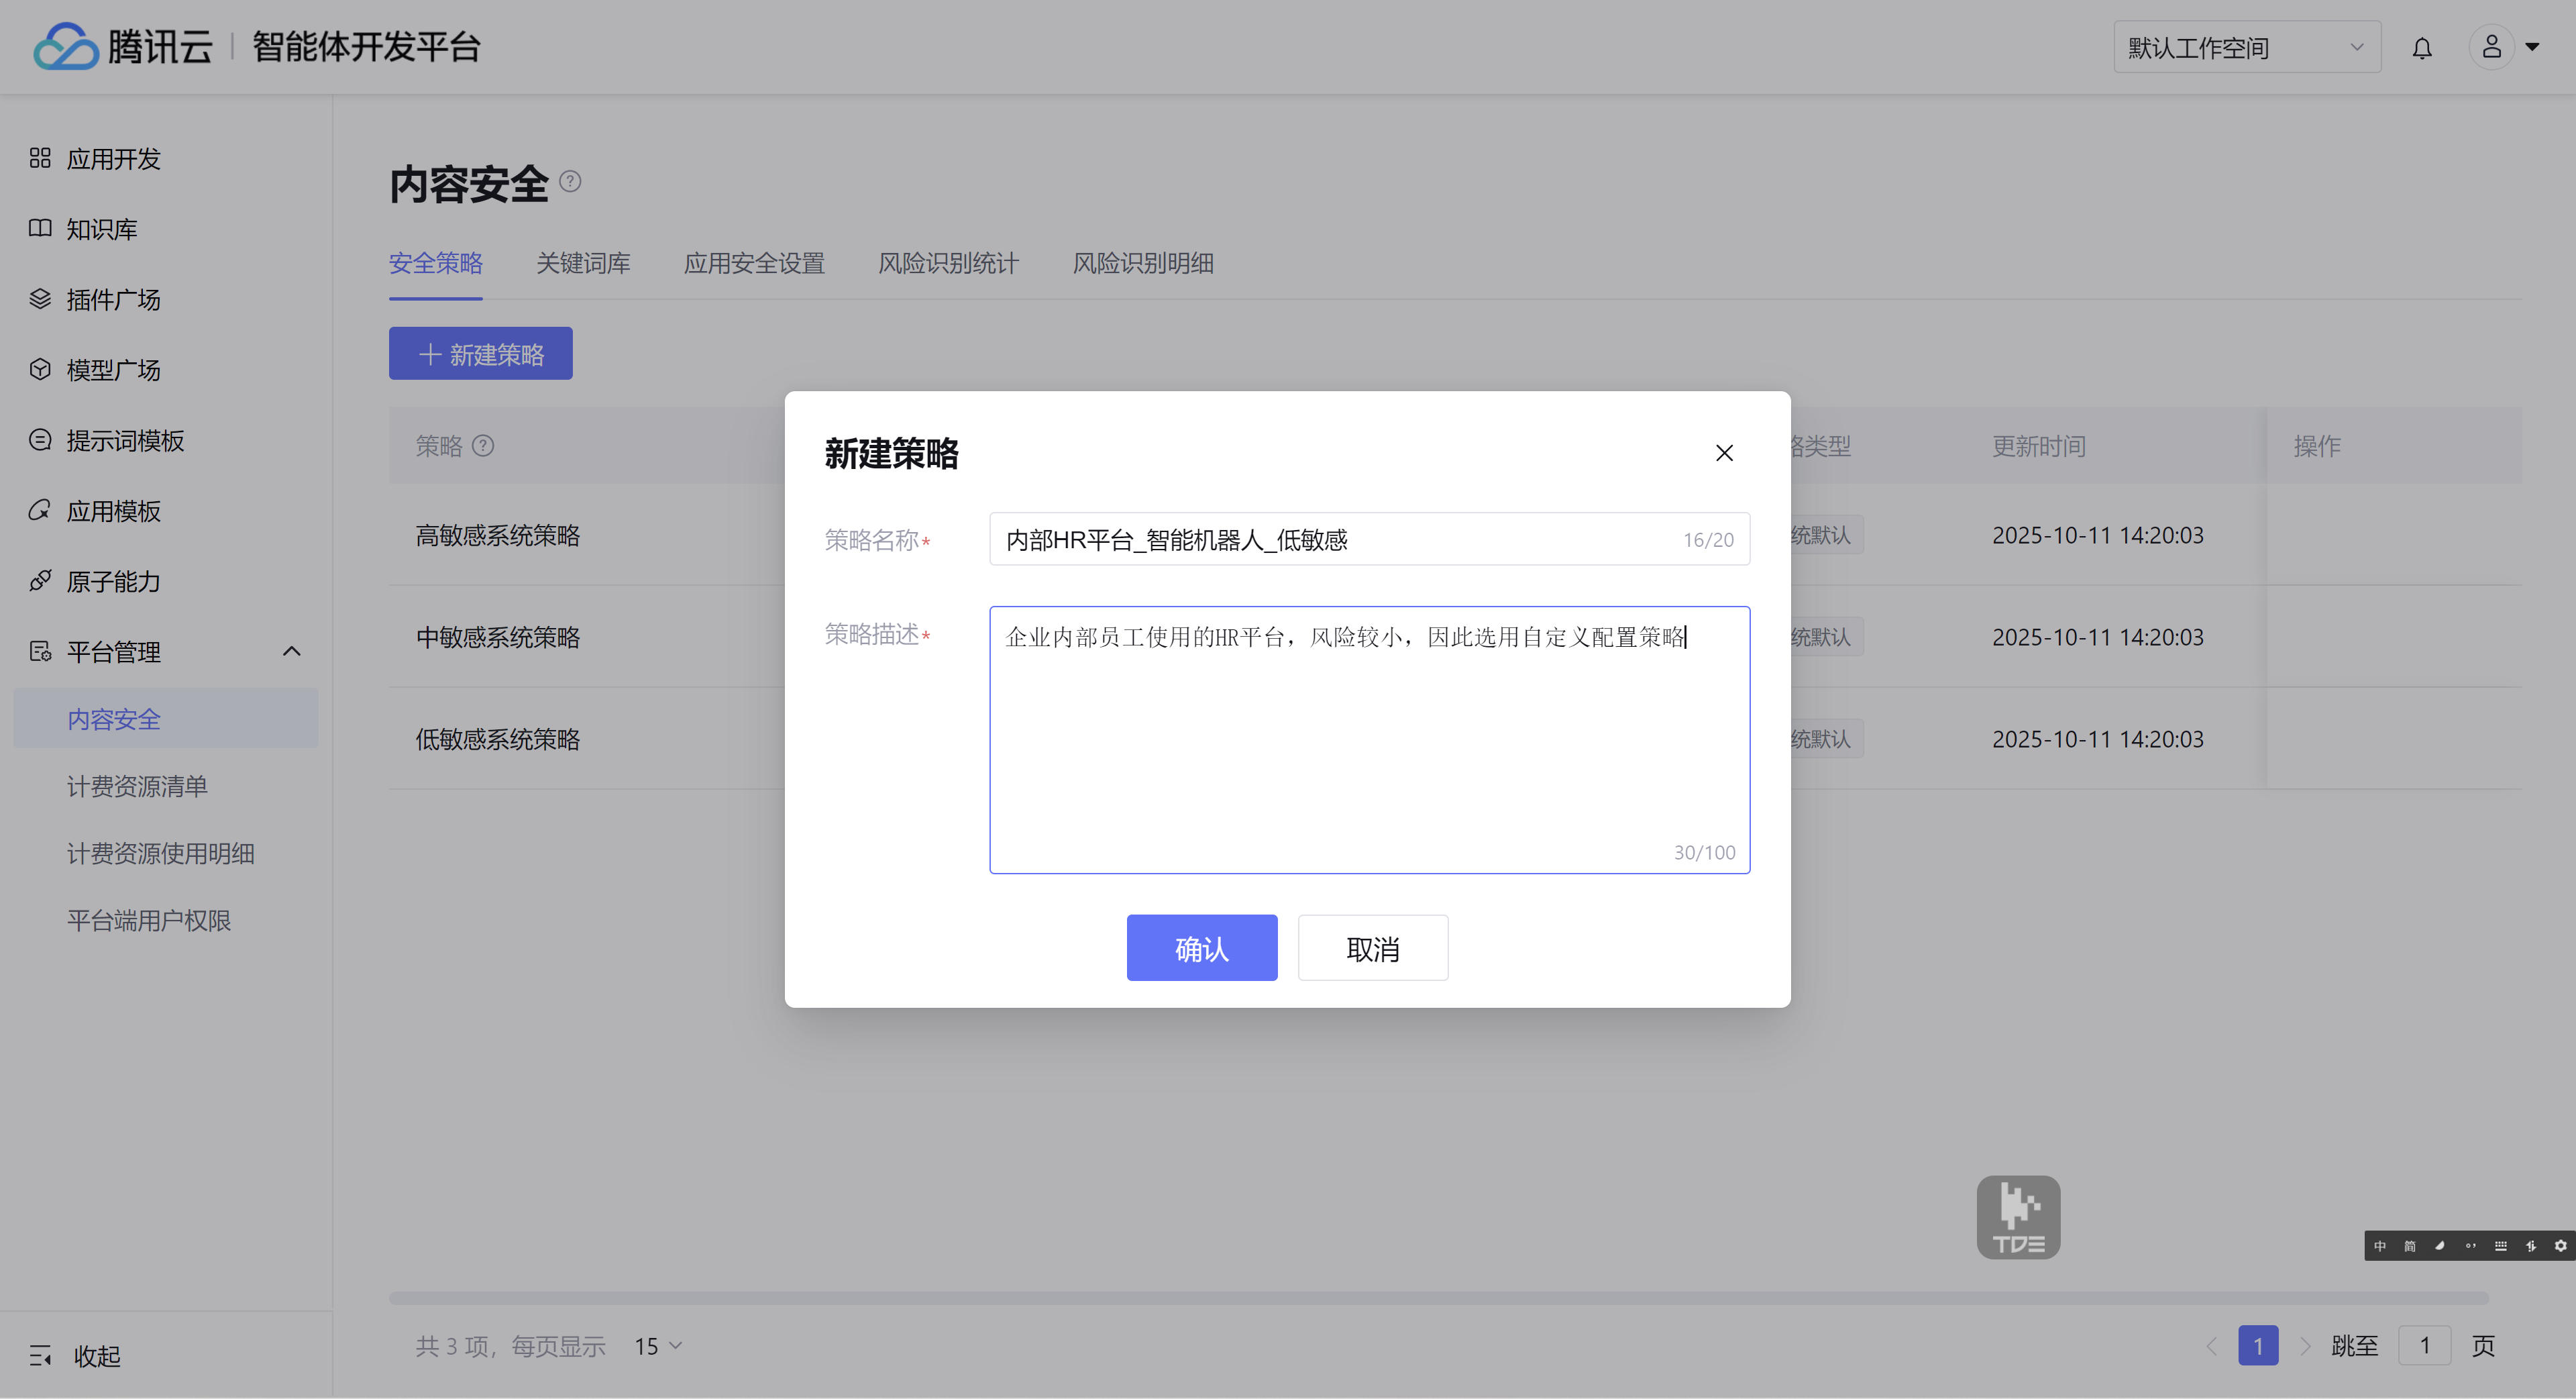Open 计费资源清单 in the sidebar
This screenshot has width=2576, height=1399.
[x=137, y=786]
